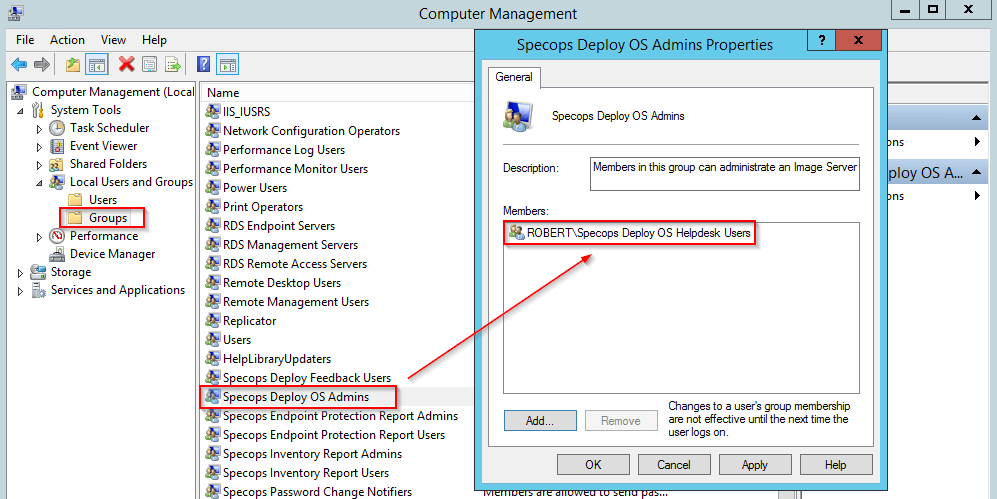Viewport: 997px width, 499px height.
Task: Click the Computer Management root node icon
Action: pos(19,92)
